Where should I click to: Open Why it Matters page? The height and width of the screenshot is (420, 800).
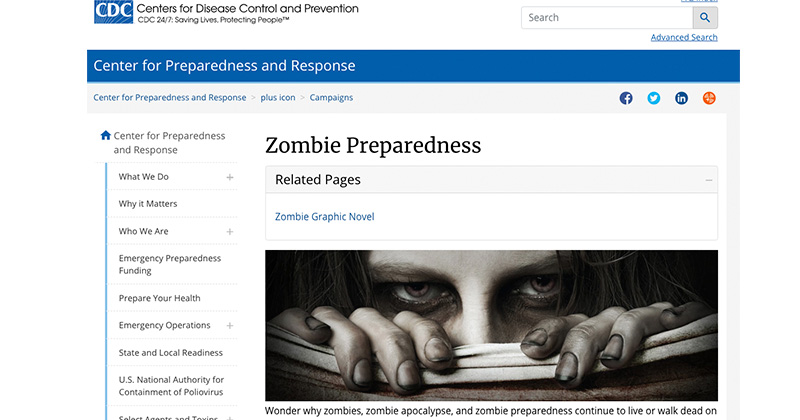[x=148, y=204]
